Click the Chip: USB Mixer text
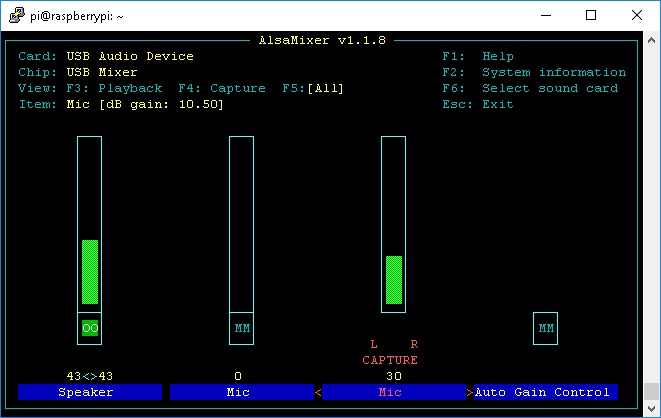 78,72
